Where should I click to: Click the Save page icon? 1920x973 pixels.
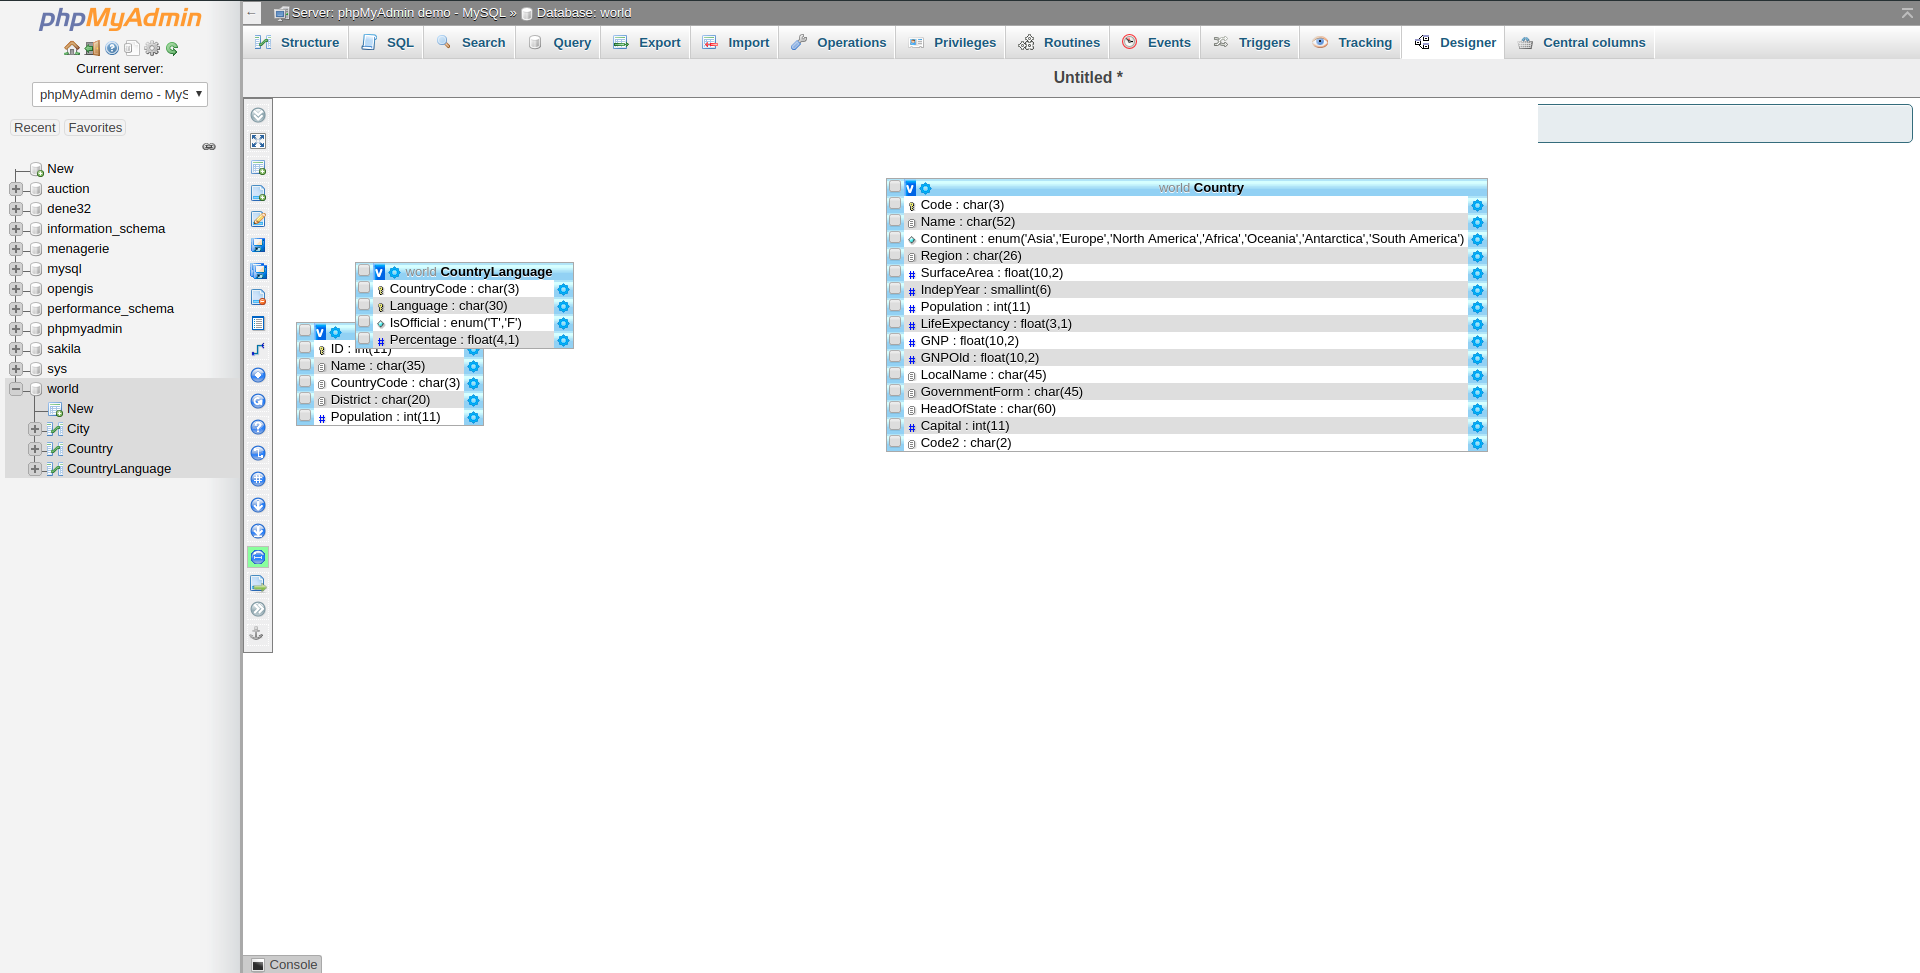(x=258, y=245)
